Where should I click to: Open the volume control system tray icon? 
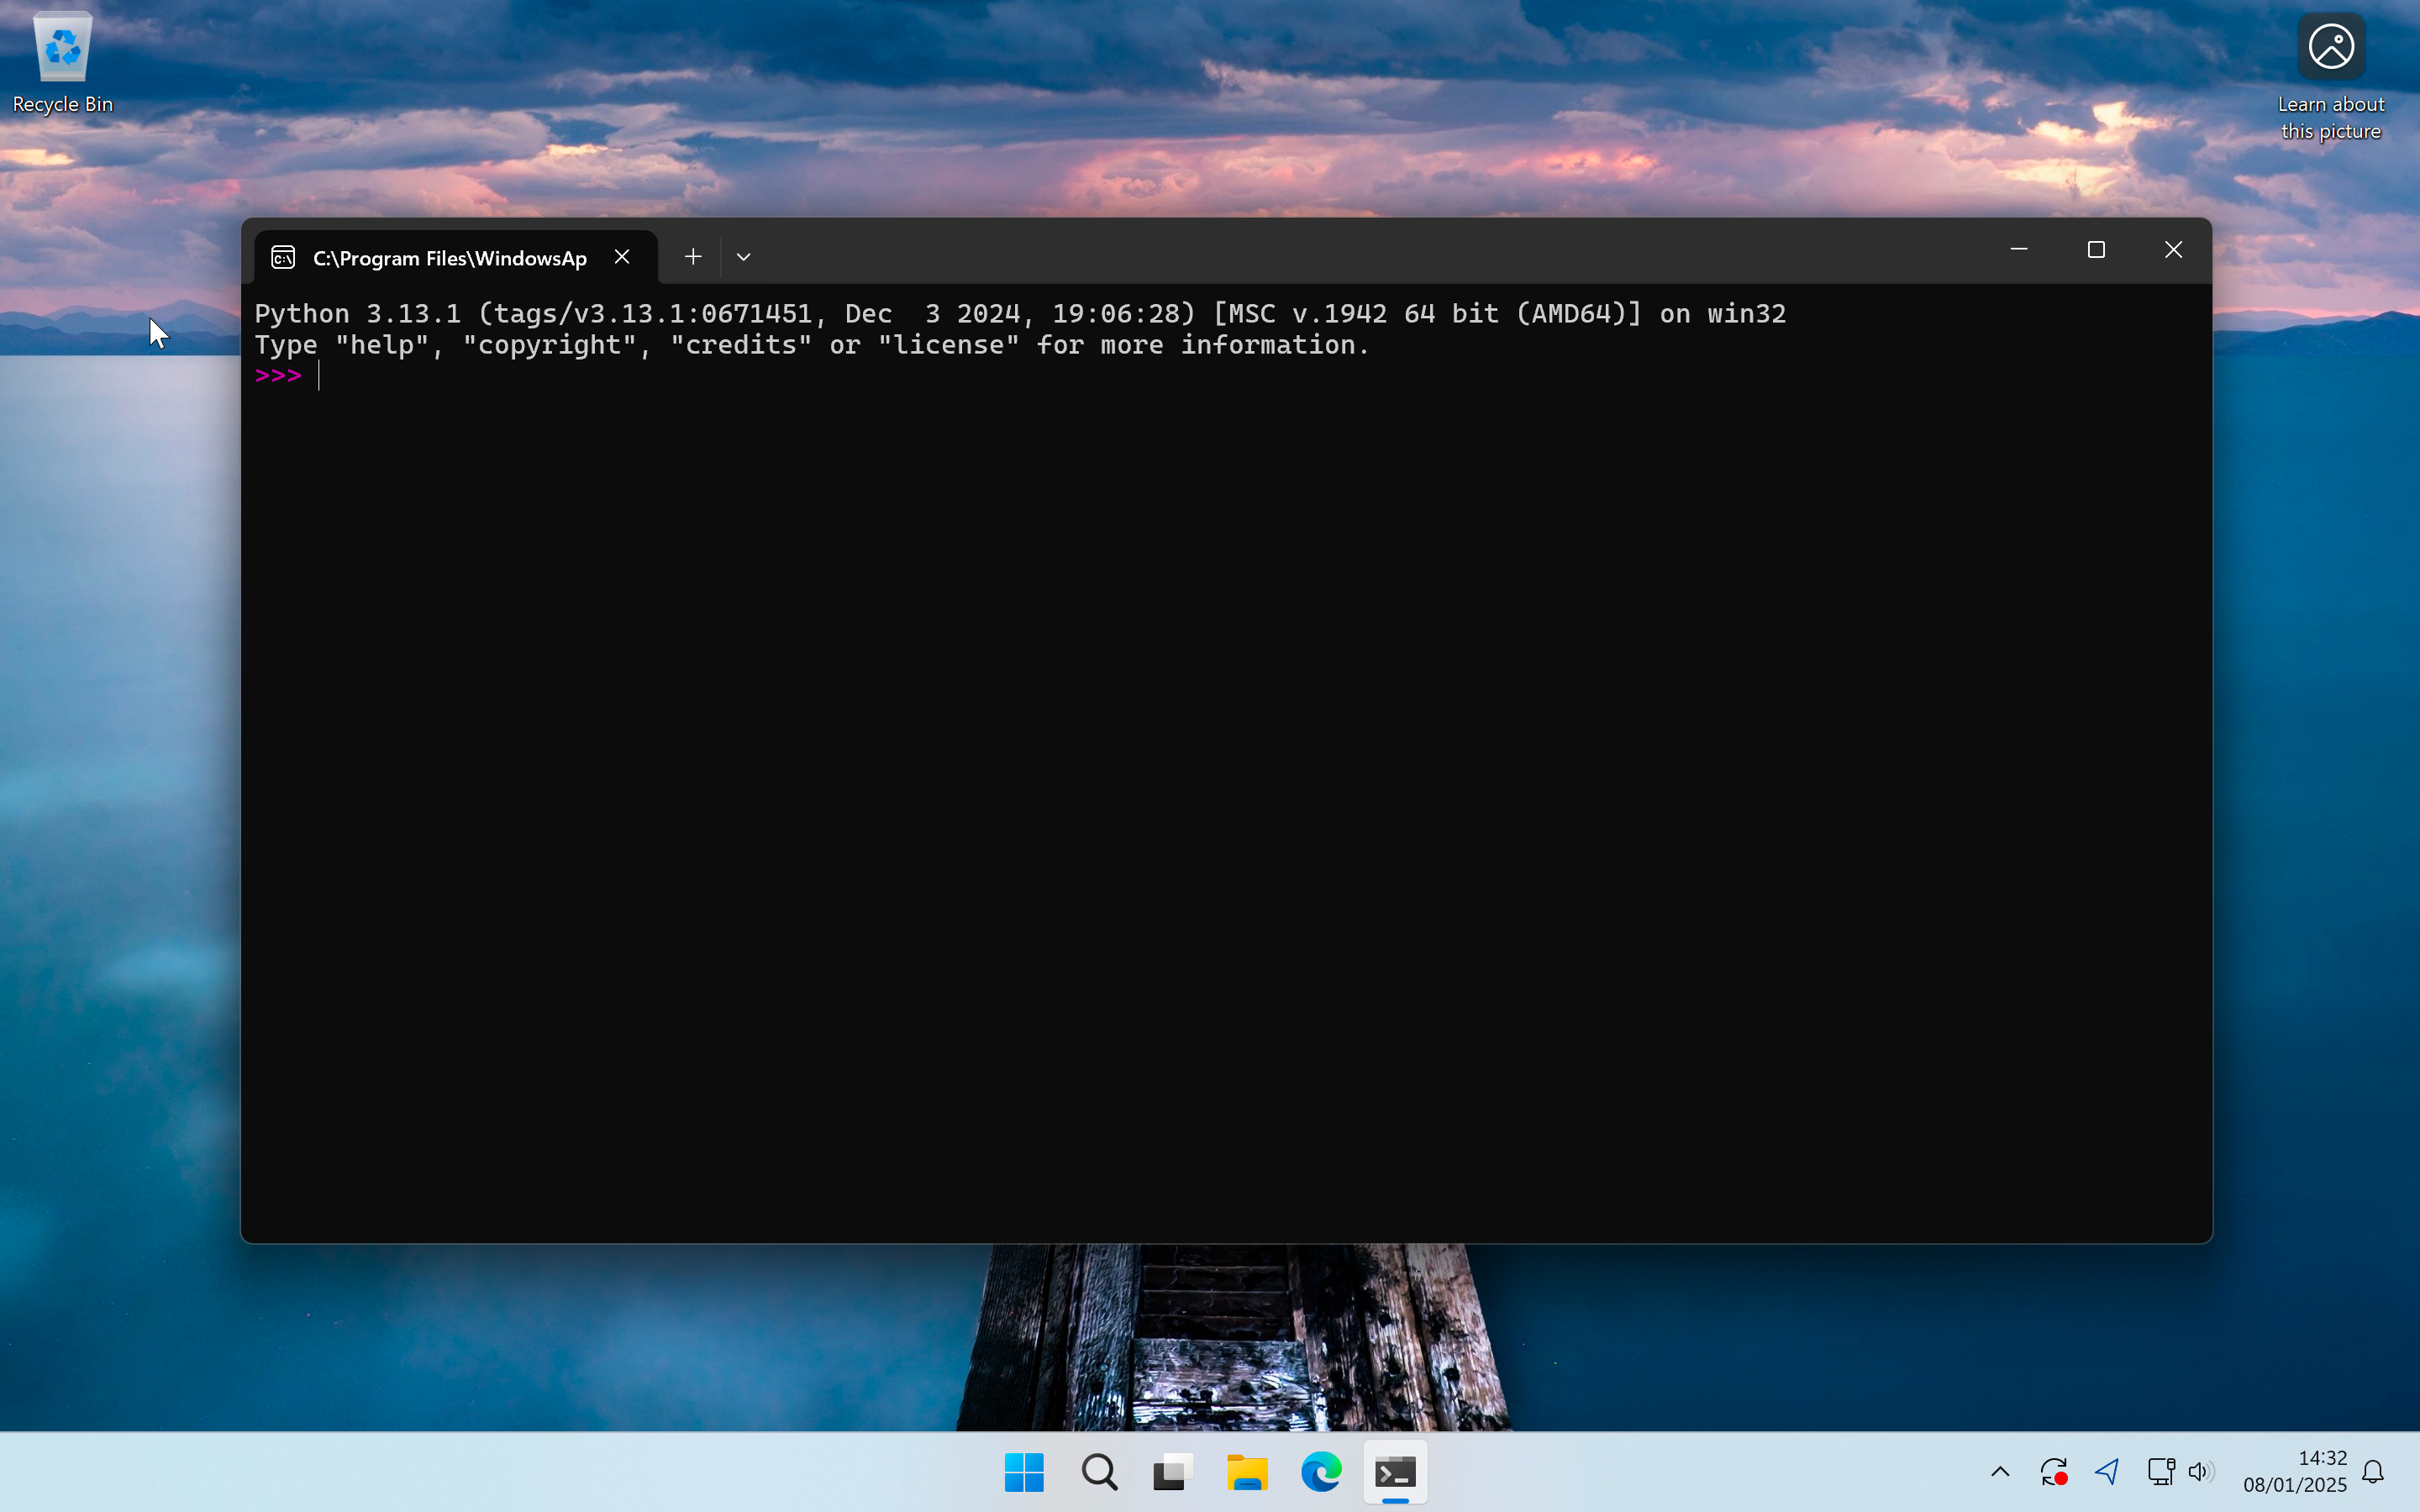click(x=2199, y=1472)
